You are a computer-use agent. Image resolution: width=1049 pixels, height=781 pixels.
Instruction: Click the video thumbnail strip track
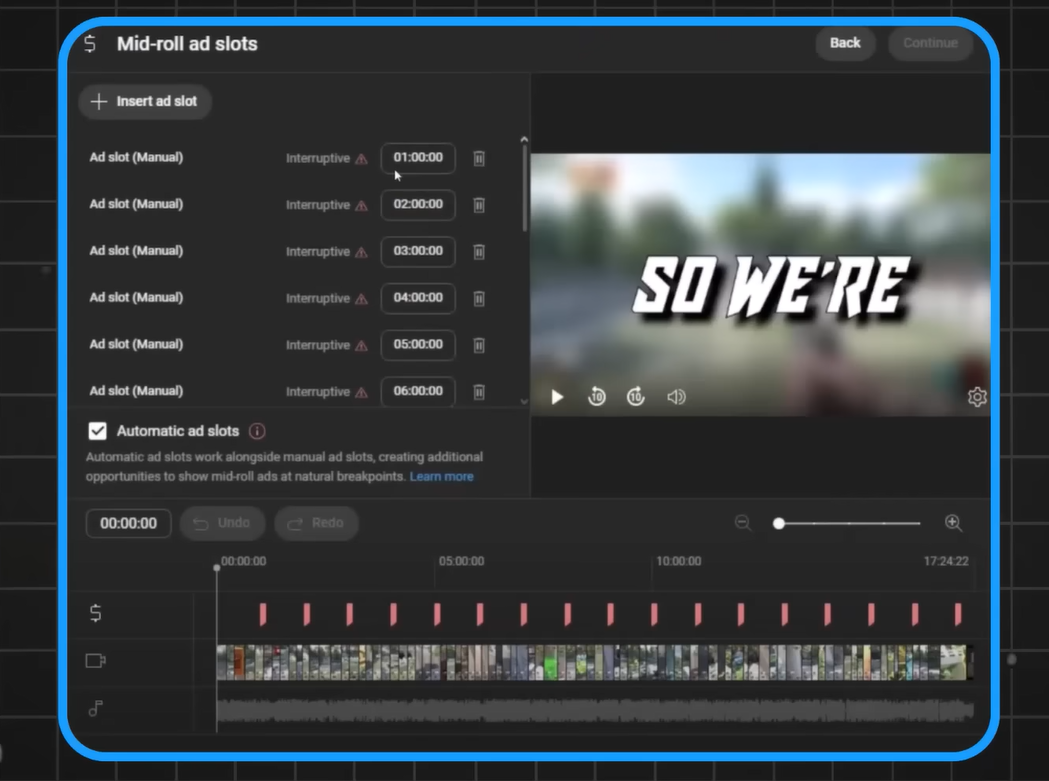[594, 663]
